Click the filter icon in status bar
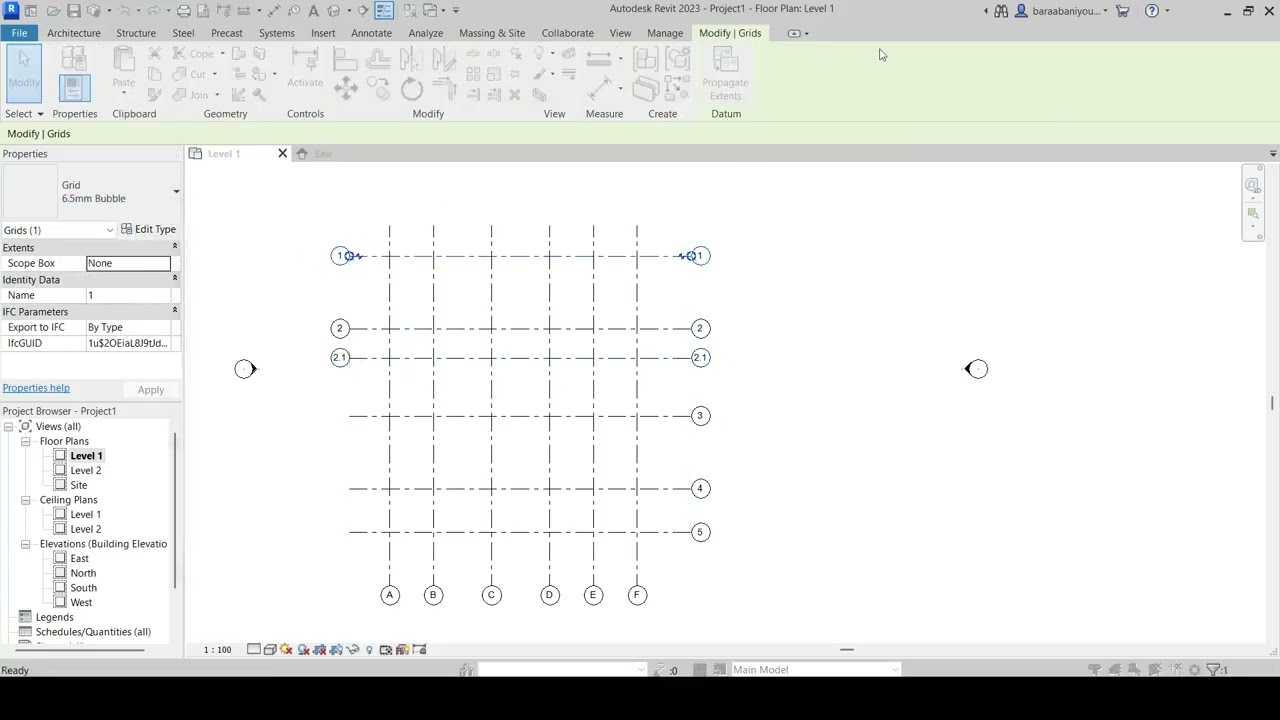The width and height of the screenshot is (1280, 720). (x=1213, y=670)
